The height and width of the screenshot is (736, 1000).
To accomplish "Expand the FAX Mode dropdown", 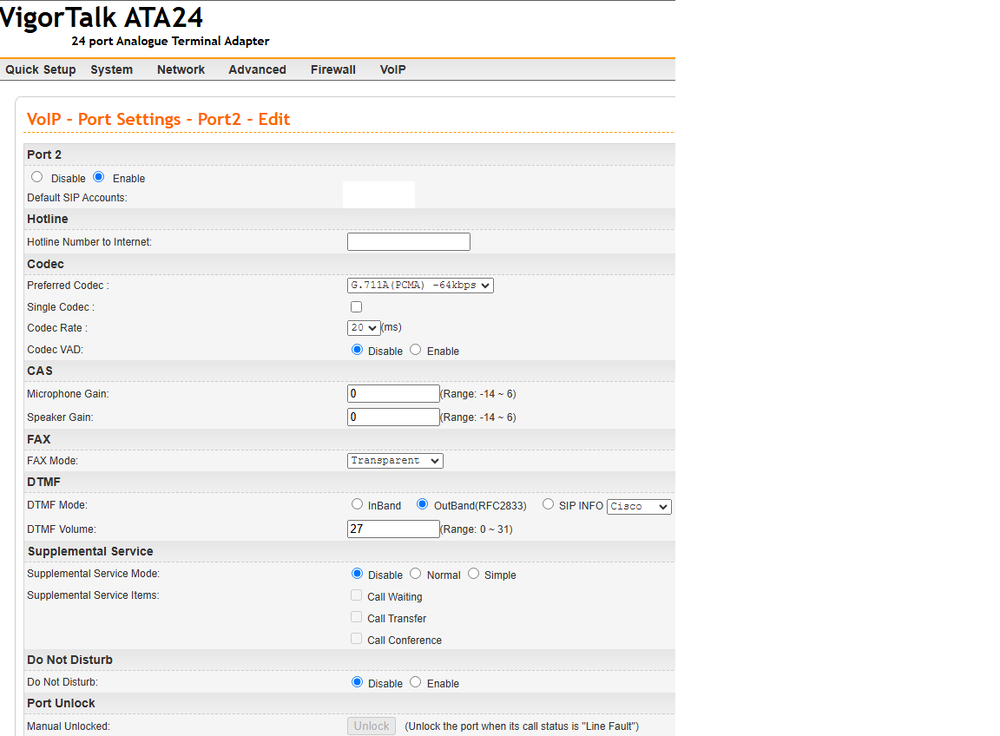I will click(x=395, y=461).
